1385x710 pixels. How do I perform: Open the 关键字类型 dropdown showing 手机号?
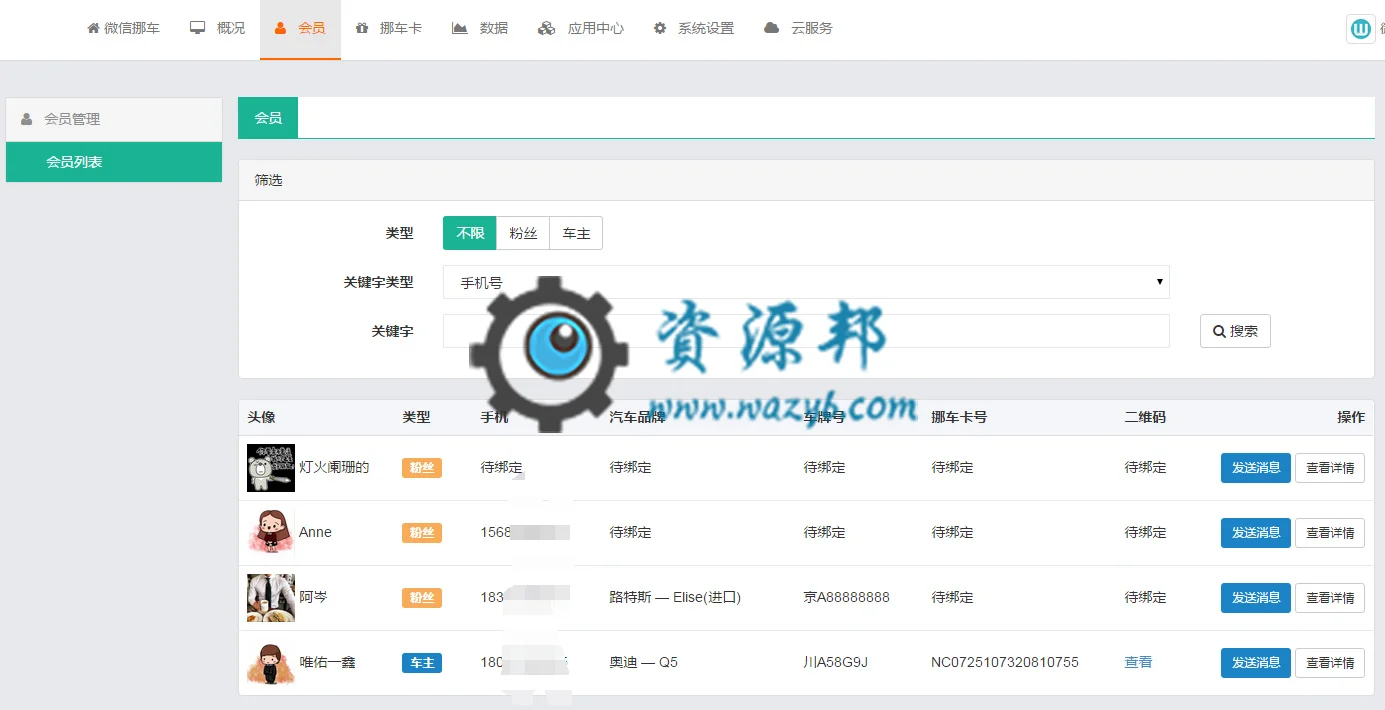coord(806,282)
